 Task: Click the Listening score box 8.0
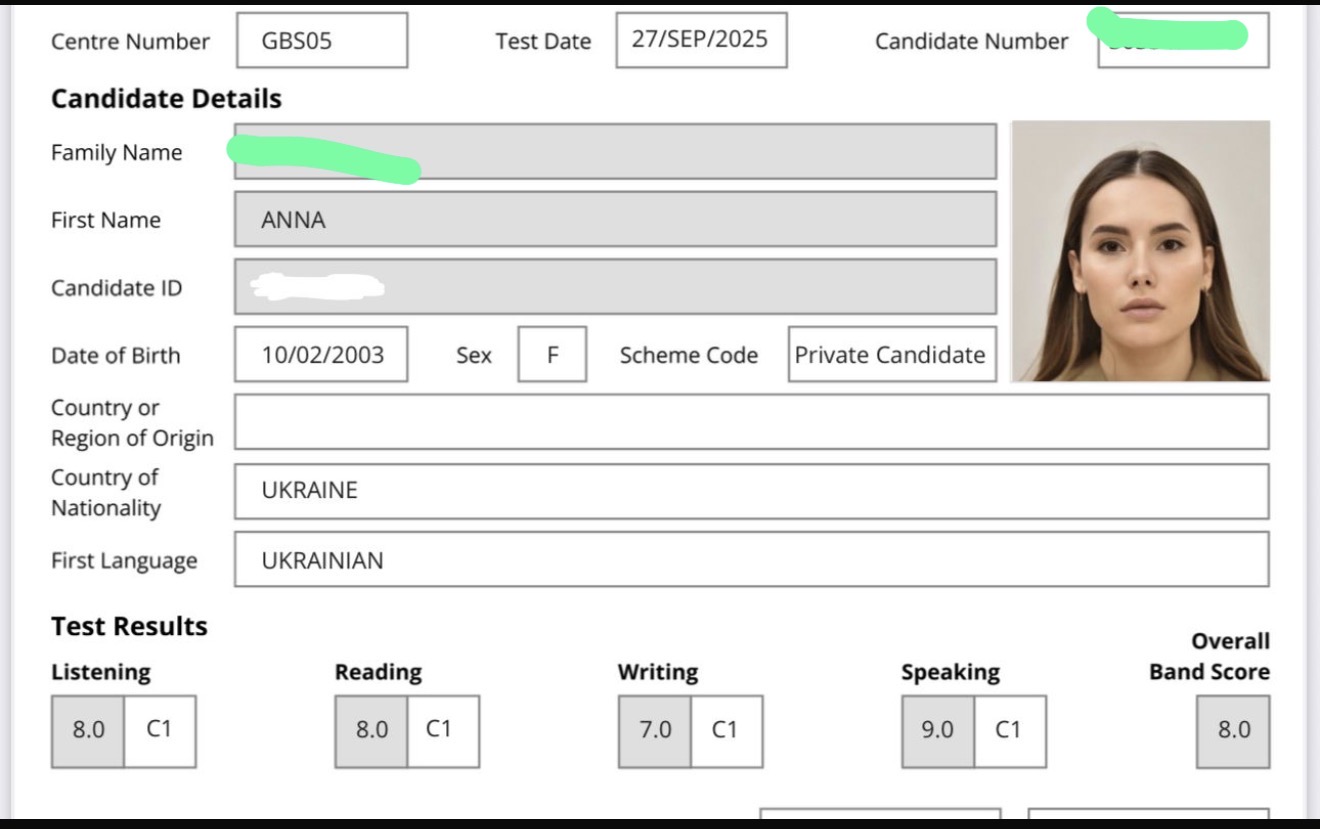point(88,731)
